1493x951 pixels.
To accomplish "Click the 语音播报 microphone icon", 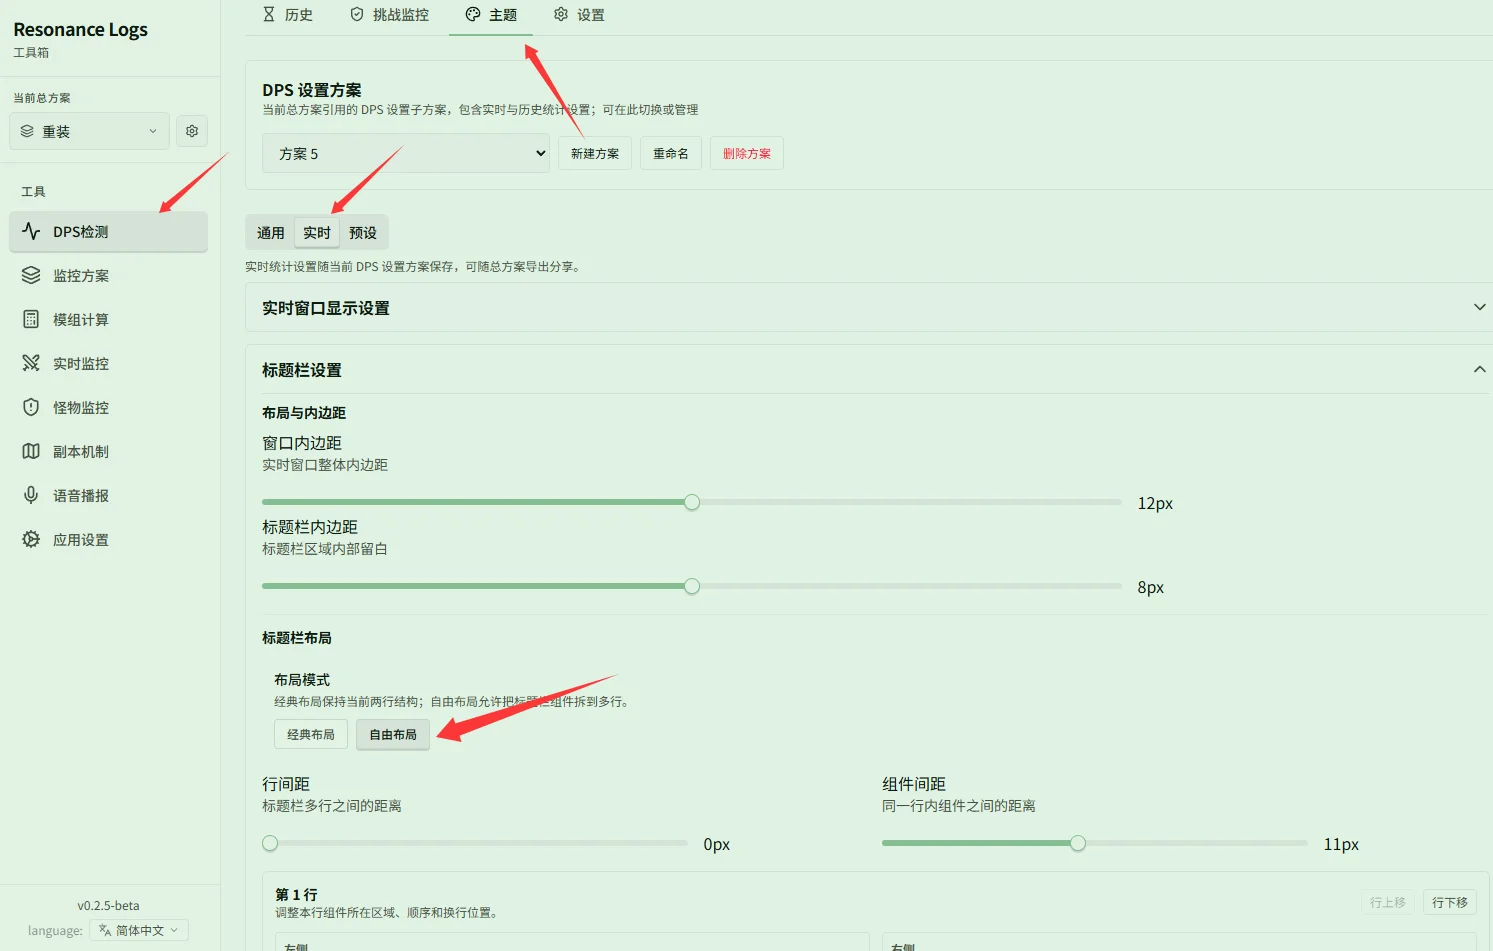I will coord(31,495).
